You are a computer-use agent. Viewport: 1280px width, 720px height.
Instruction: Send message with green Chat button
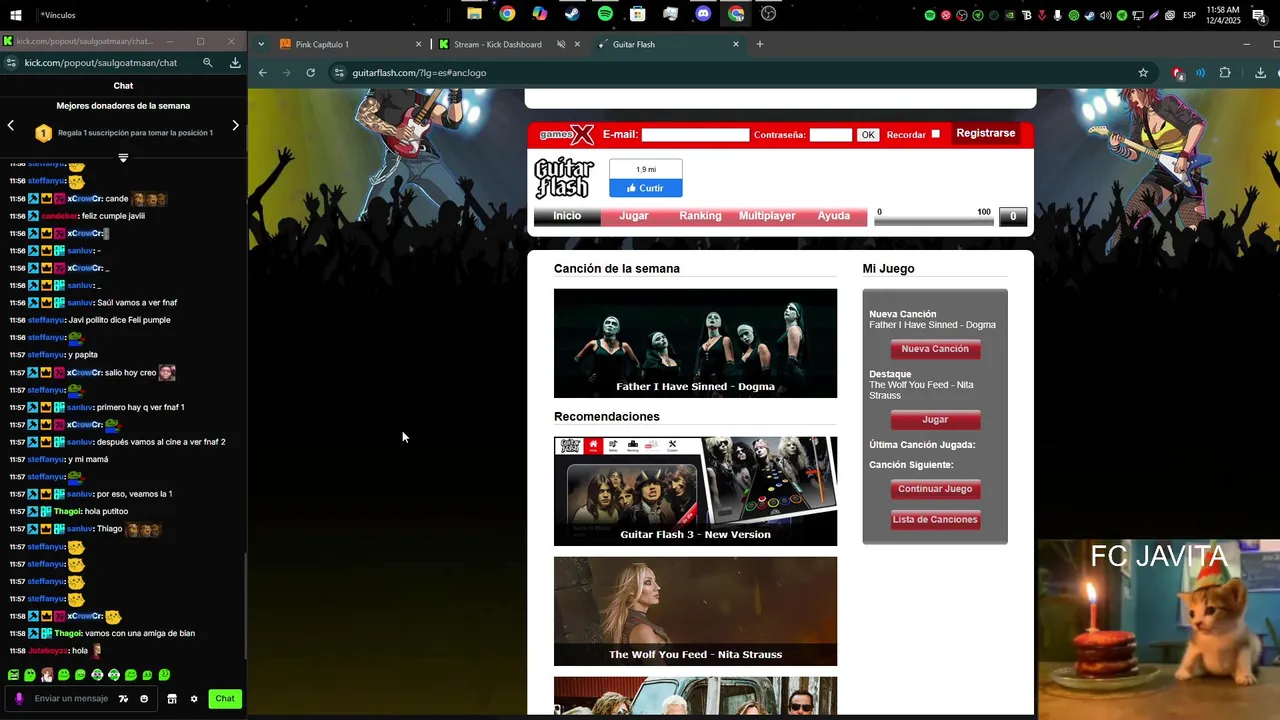point(225,699)
